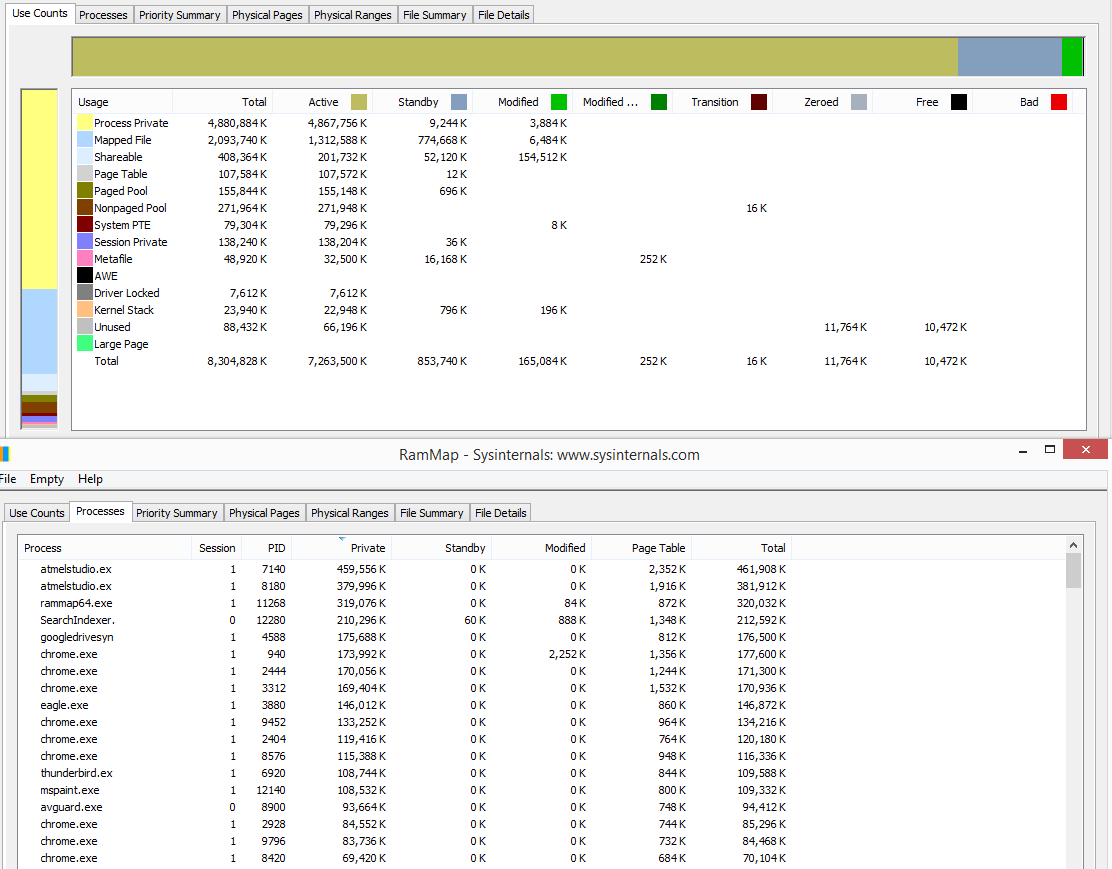The image size is (1112, 869).
Task: Click the green Modified legend square
Action: coord(557,102)
